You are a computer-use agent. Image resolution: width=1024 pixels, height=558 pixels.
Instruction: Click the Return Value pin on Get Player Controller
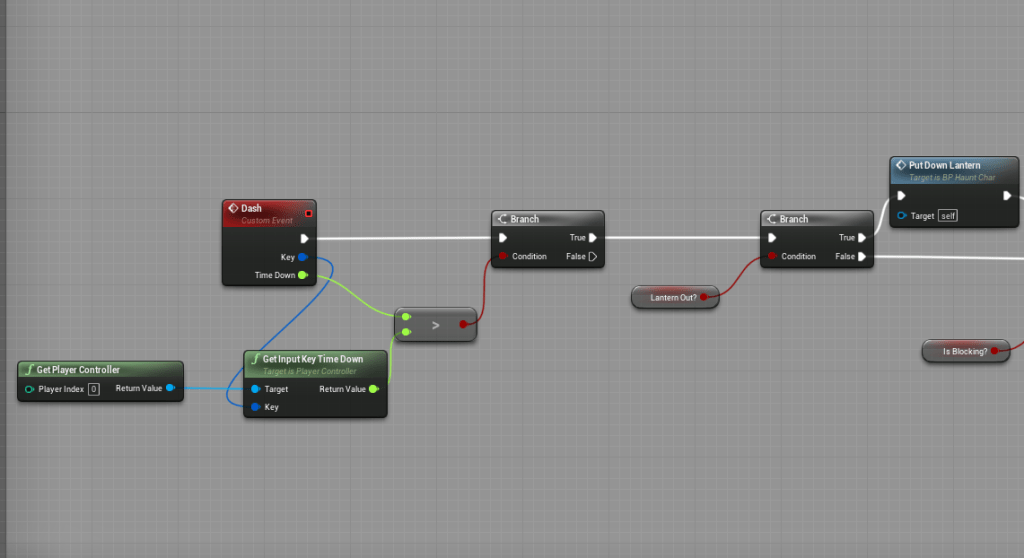[171, 388]
